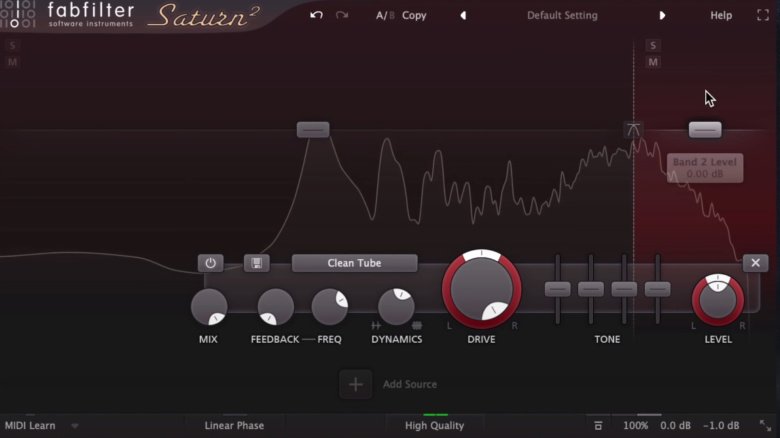Toggle High Quality mode
Viewport: 780px width, 438px height.
pos(434,426)
